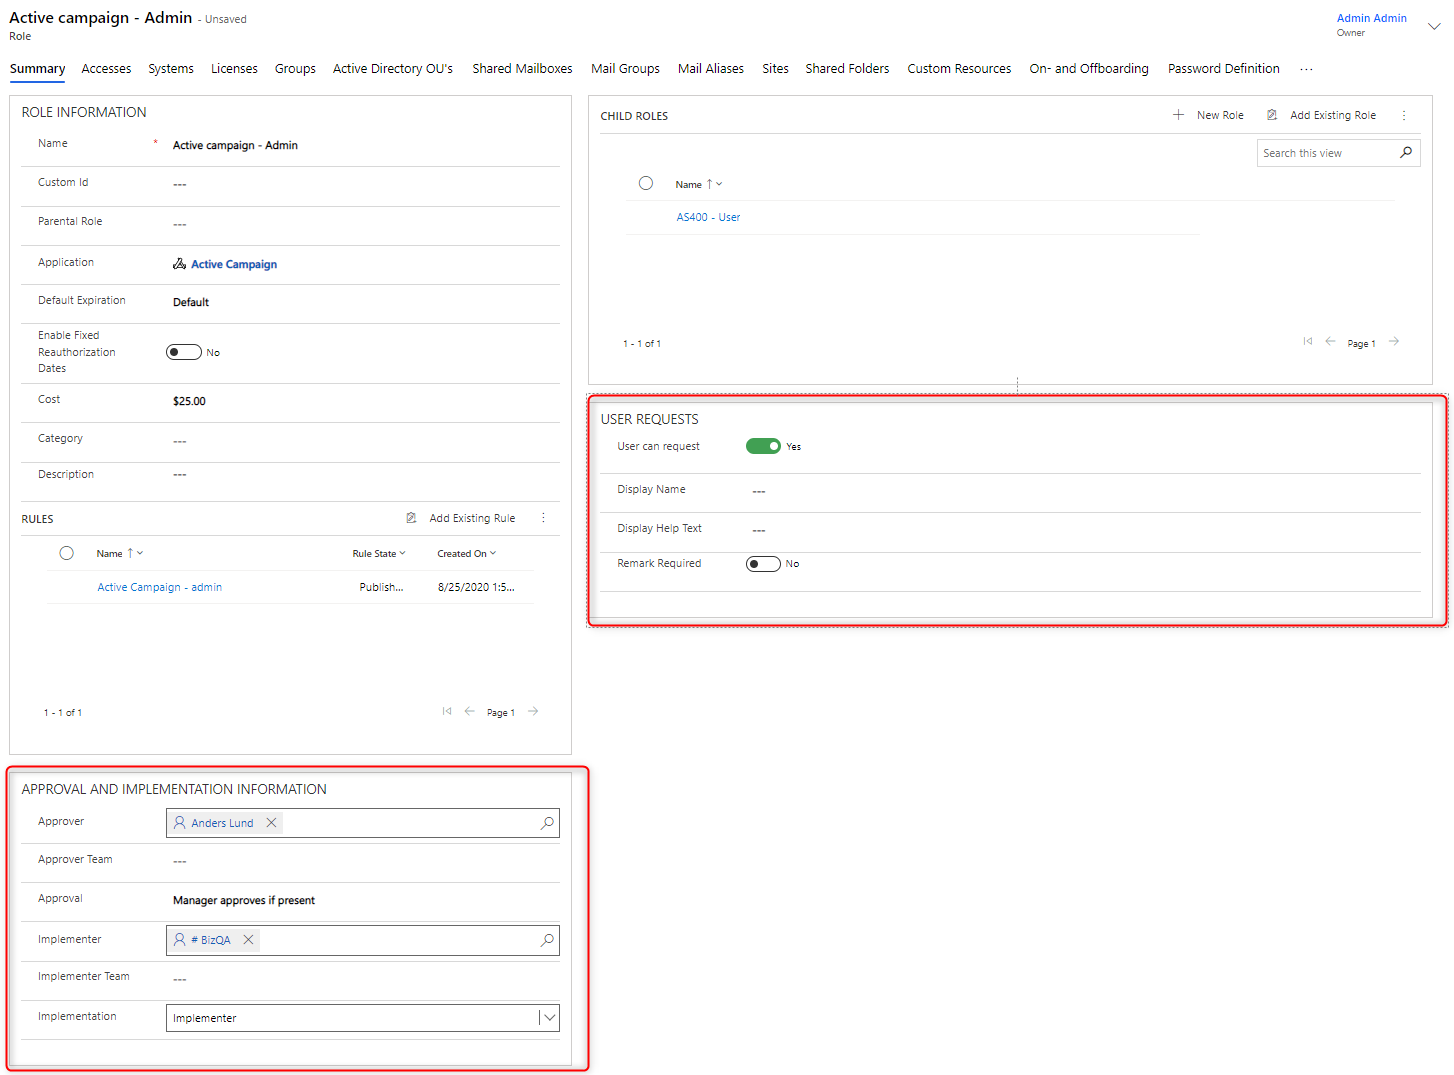
Task: Select all rows in Rules grid
Action: coord(67,553)
